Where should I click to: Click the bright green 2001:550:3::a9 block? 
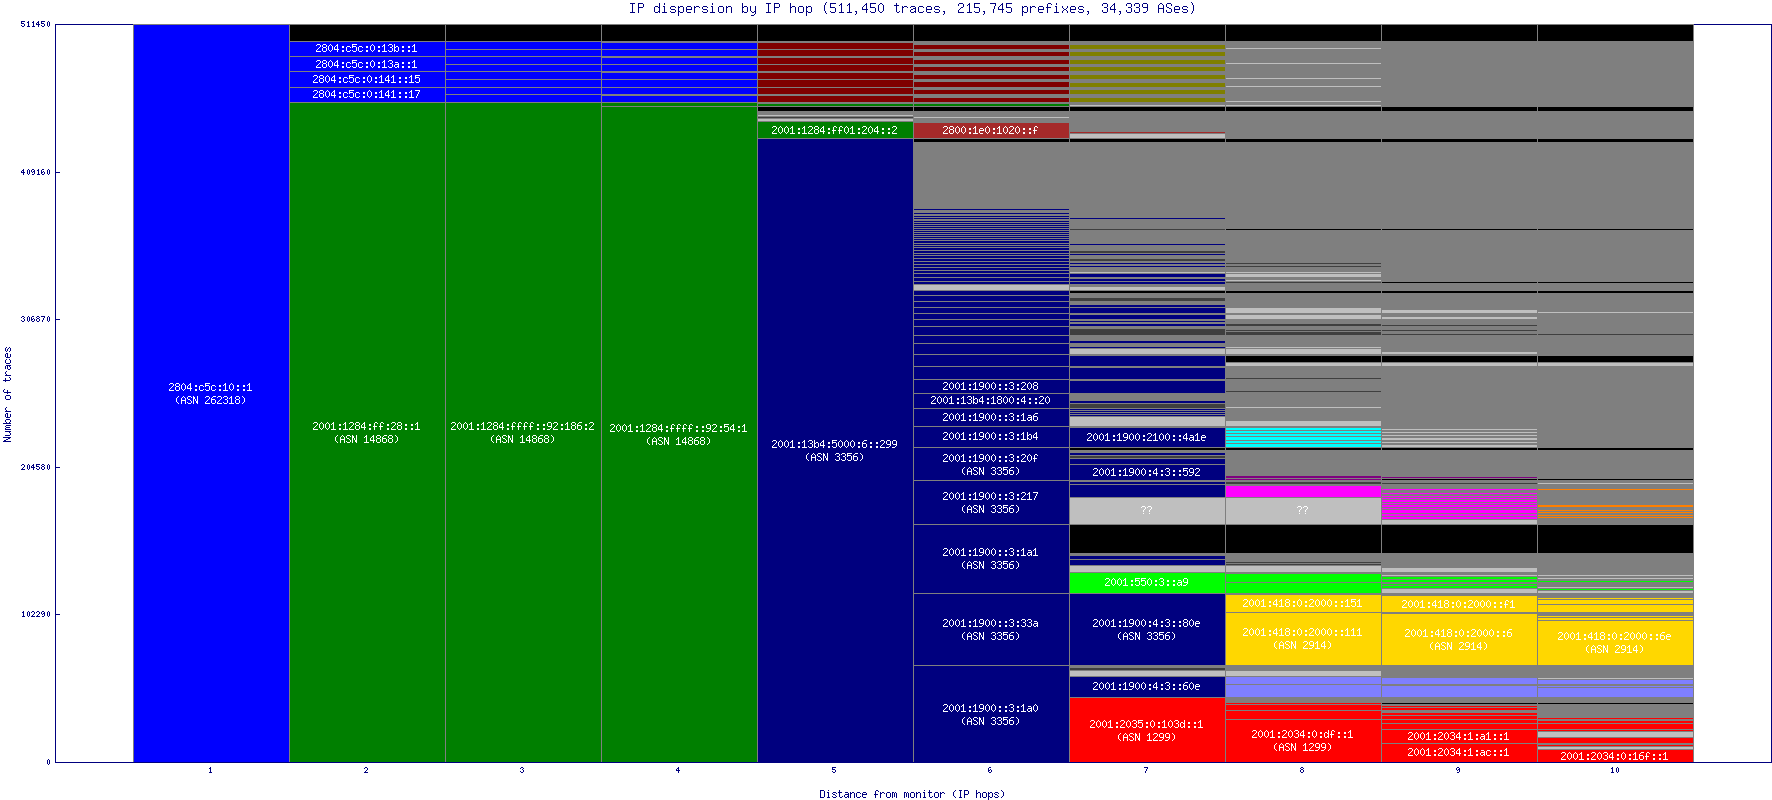1147,582
